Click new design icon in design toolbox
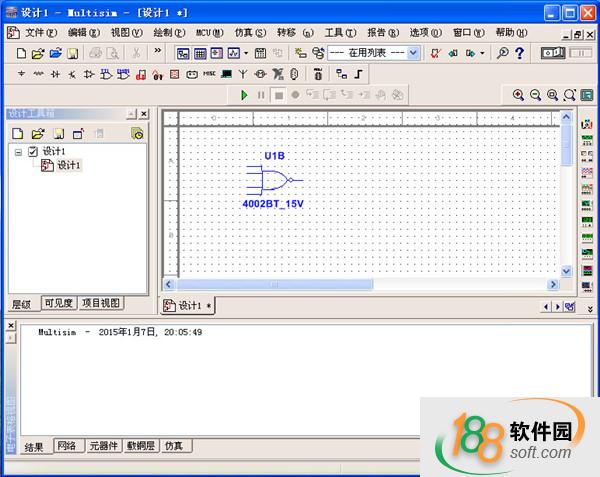Viewport: 600px width, 477px height. point(17,133)
